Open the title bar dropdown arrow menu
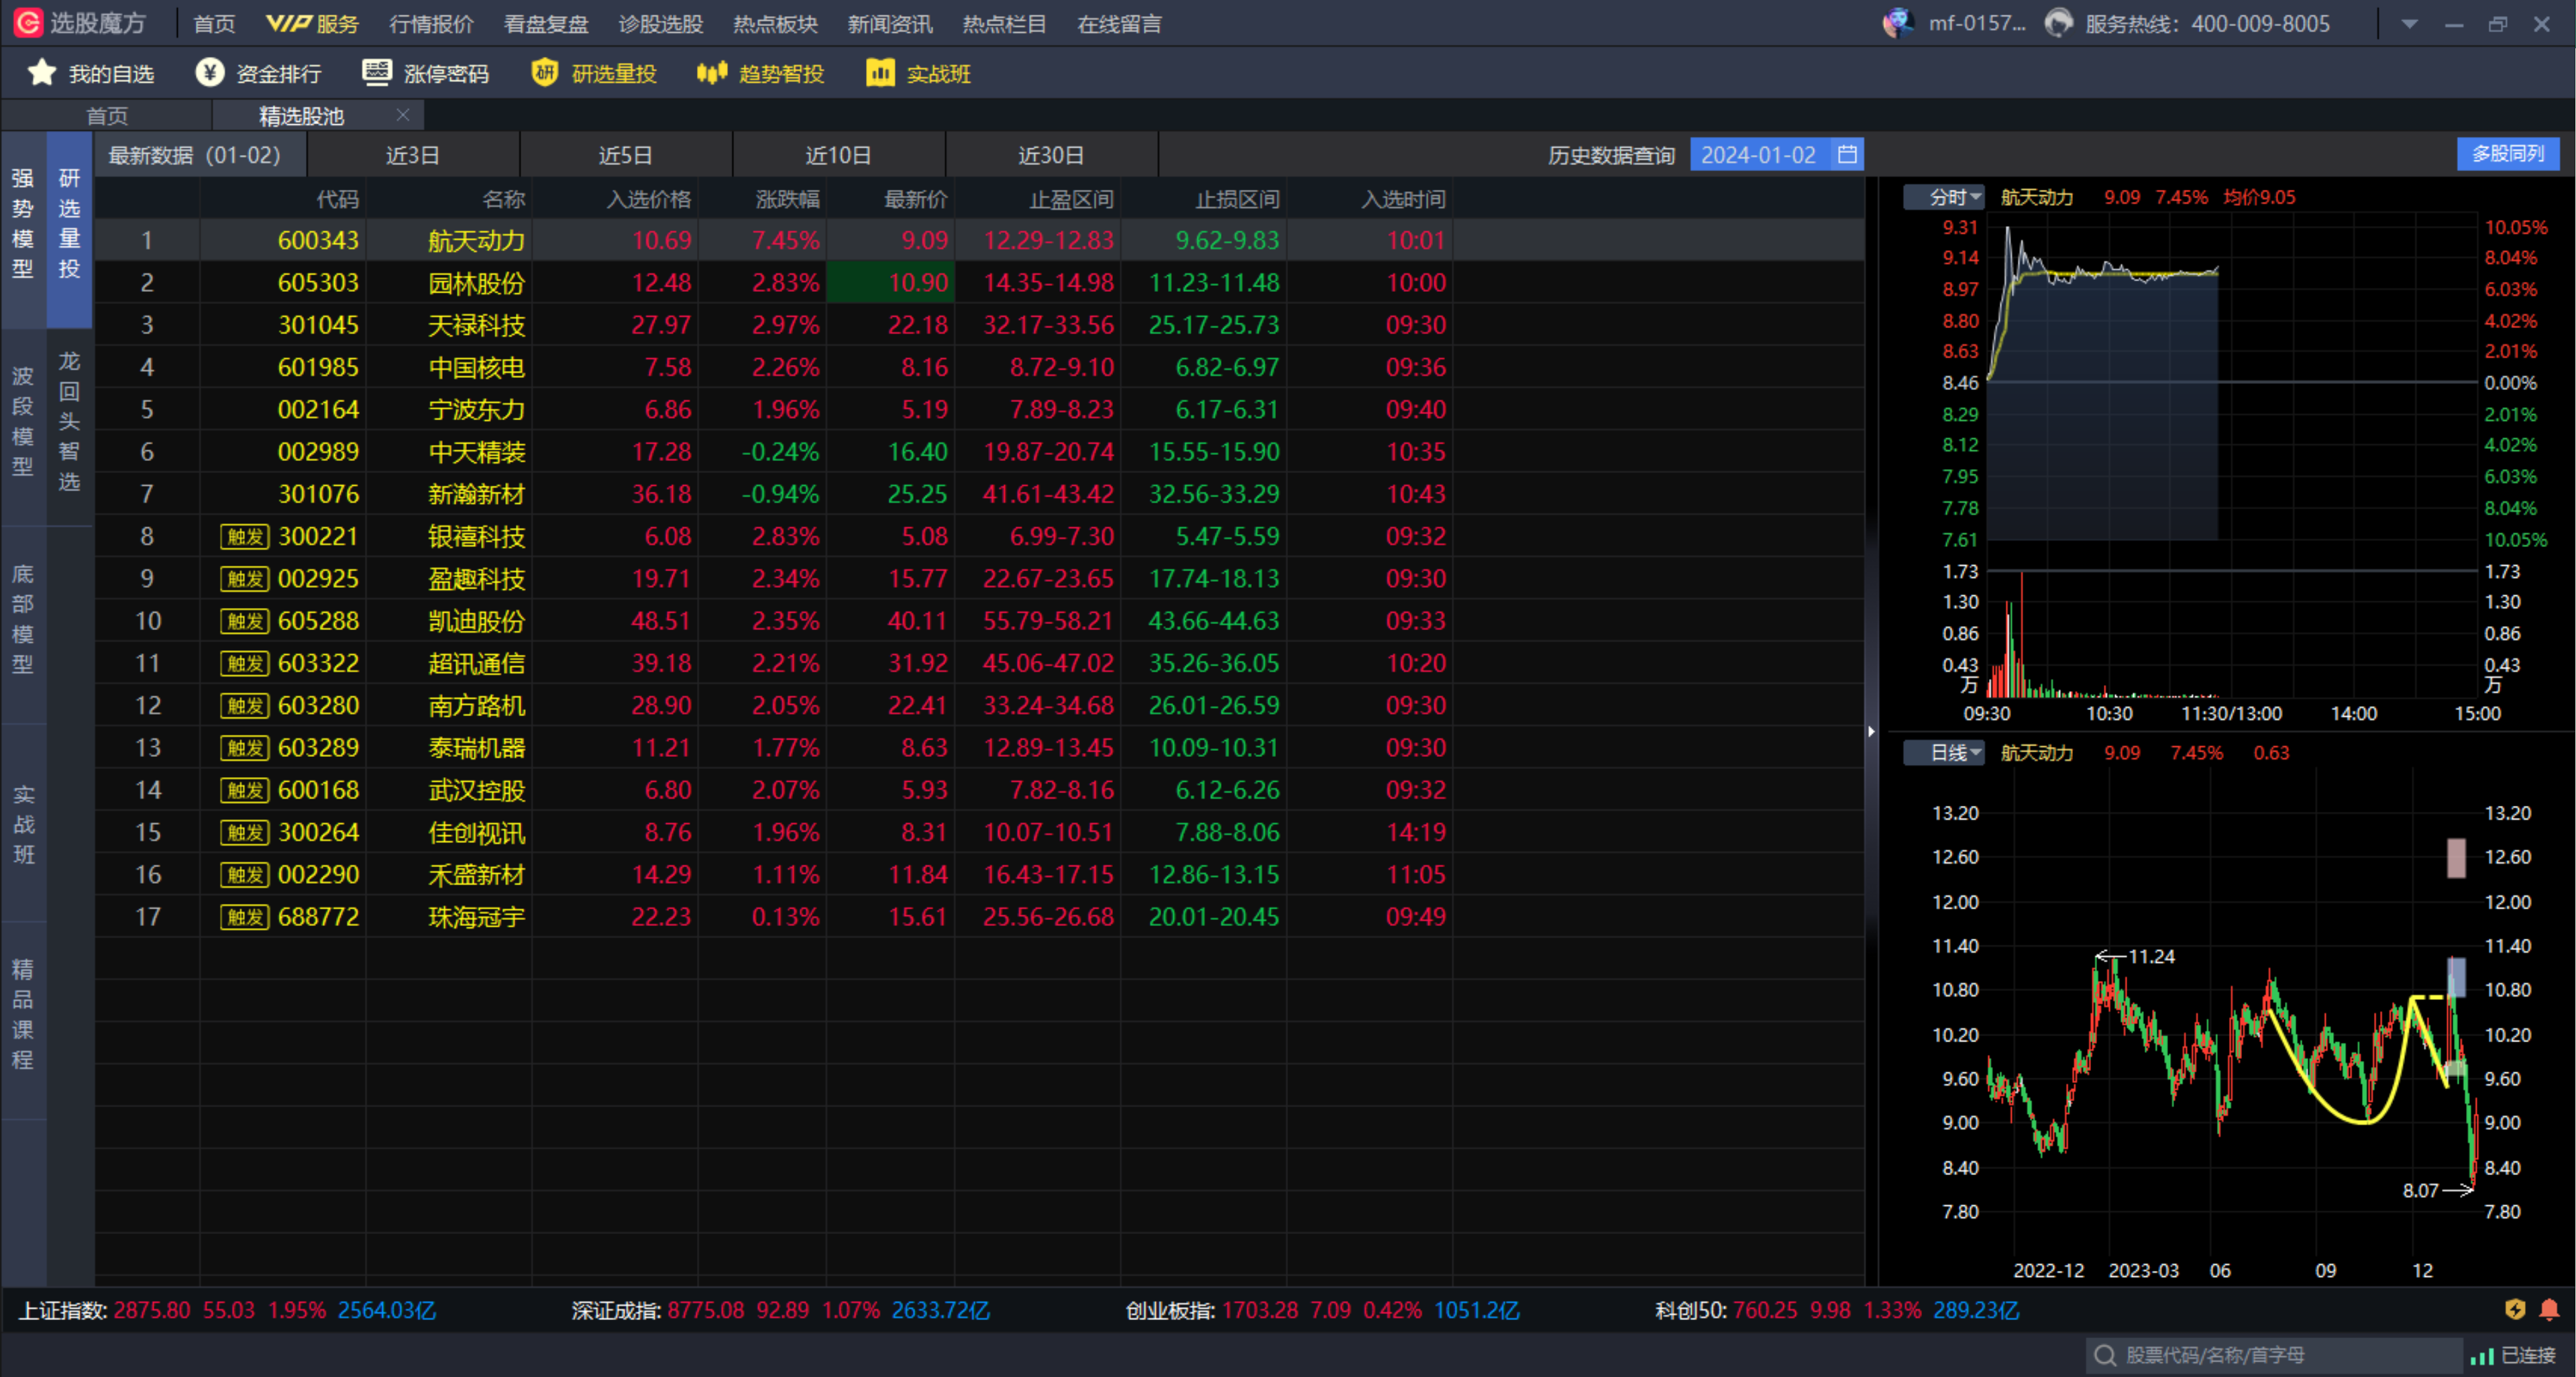Viewport: 2576px width, 1377px height. [x=2409, y=24]
